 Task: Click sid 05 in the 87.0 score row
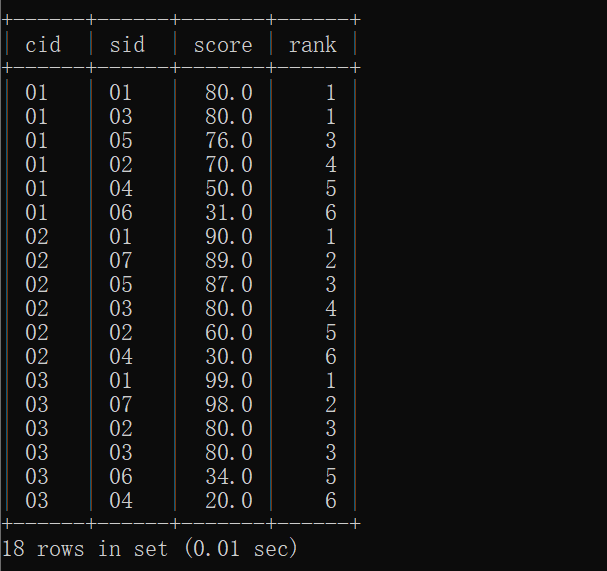[x=121, y=285]
